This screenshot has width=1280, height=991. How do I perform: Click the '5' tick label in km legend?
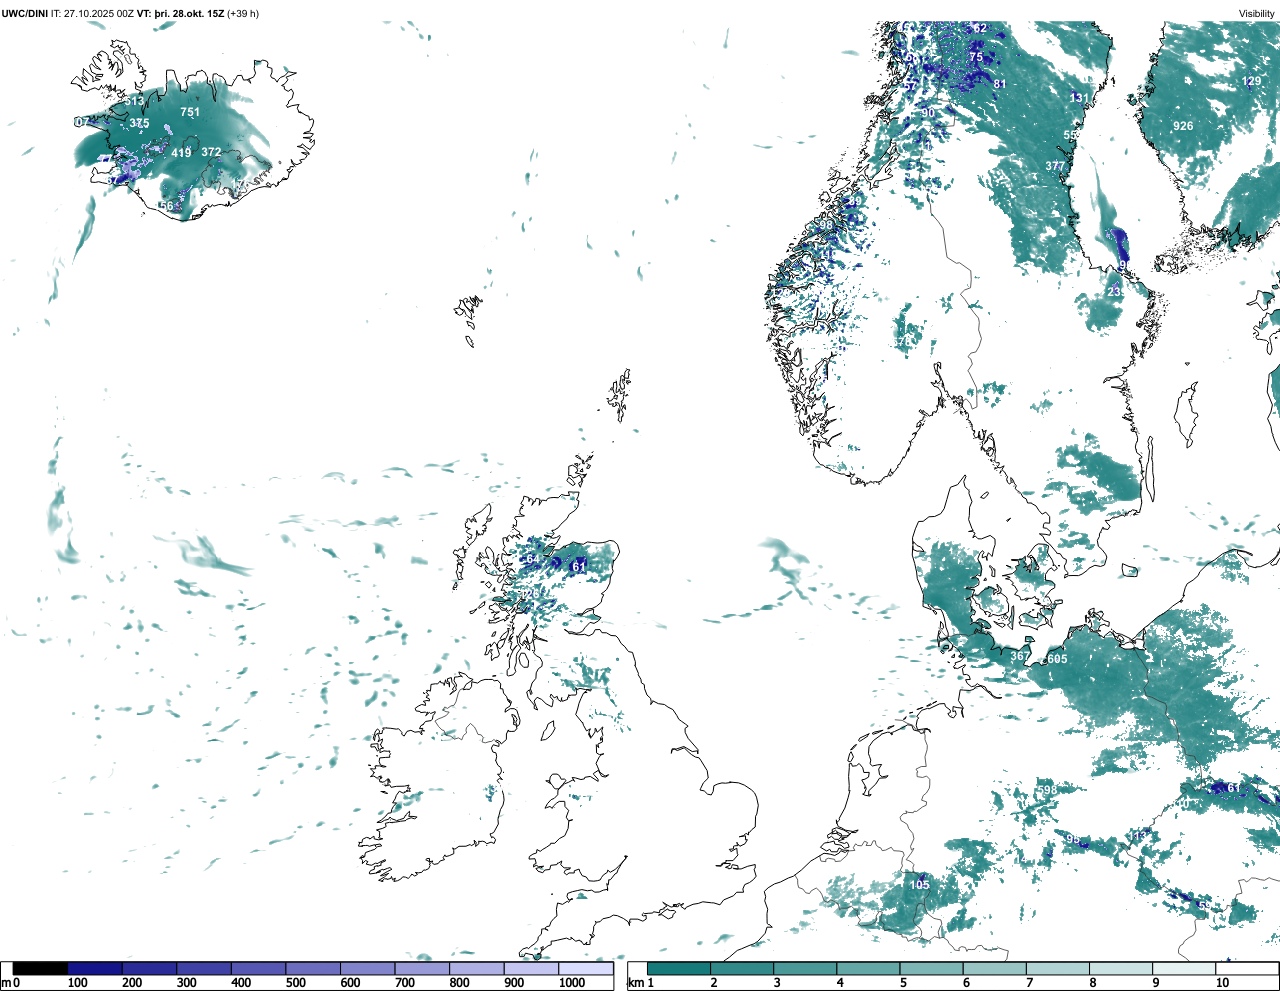903,983
